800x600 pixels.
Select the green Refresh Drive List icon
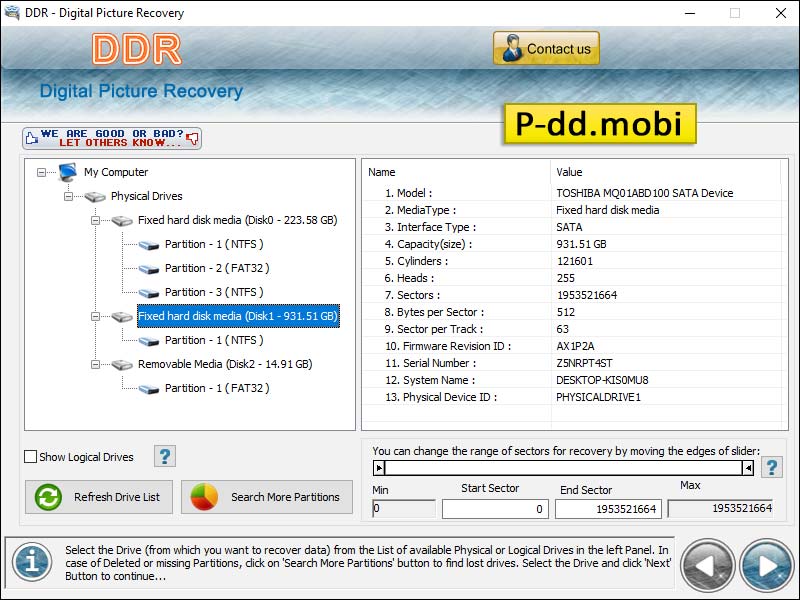pos(47,497)
